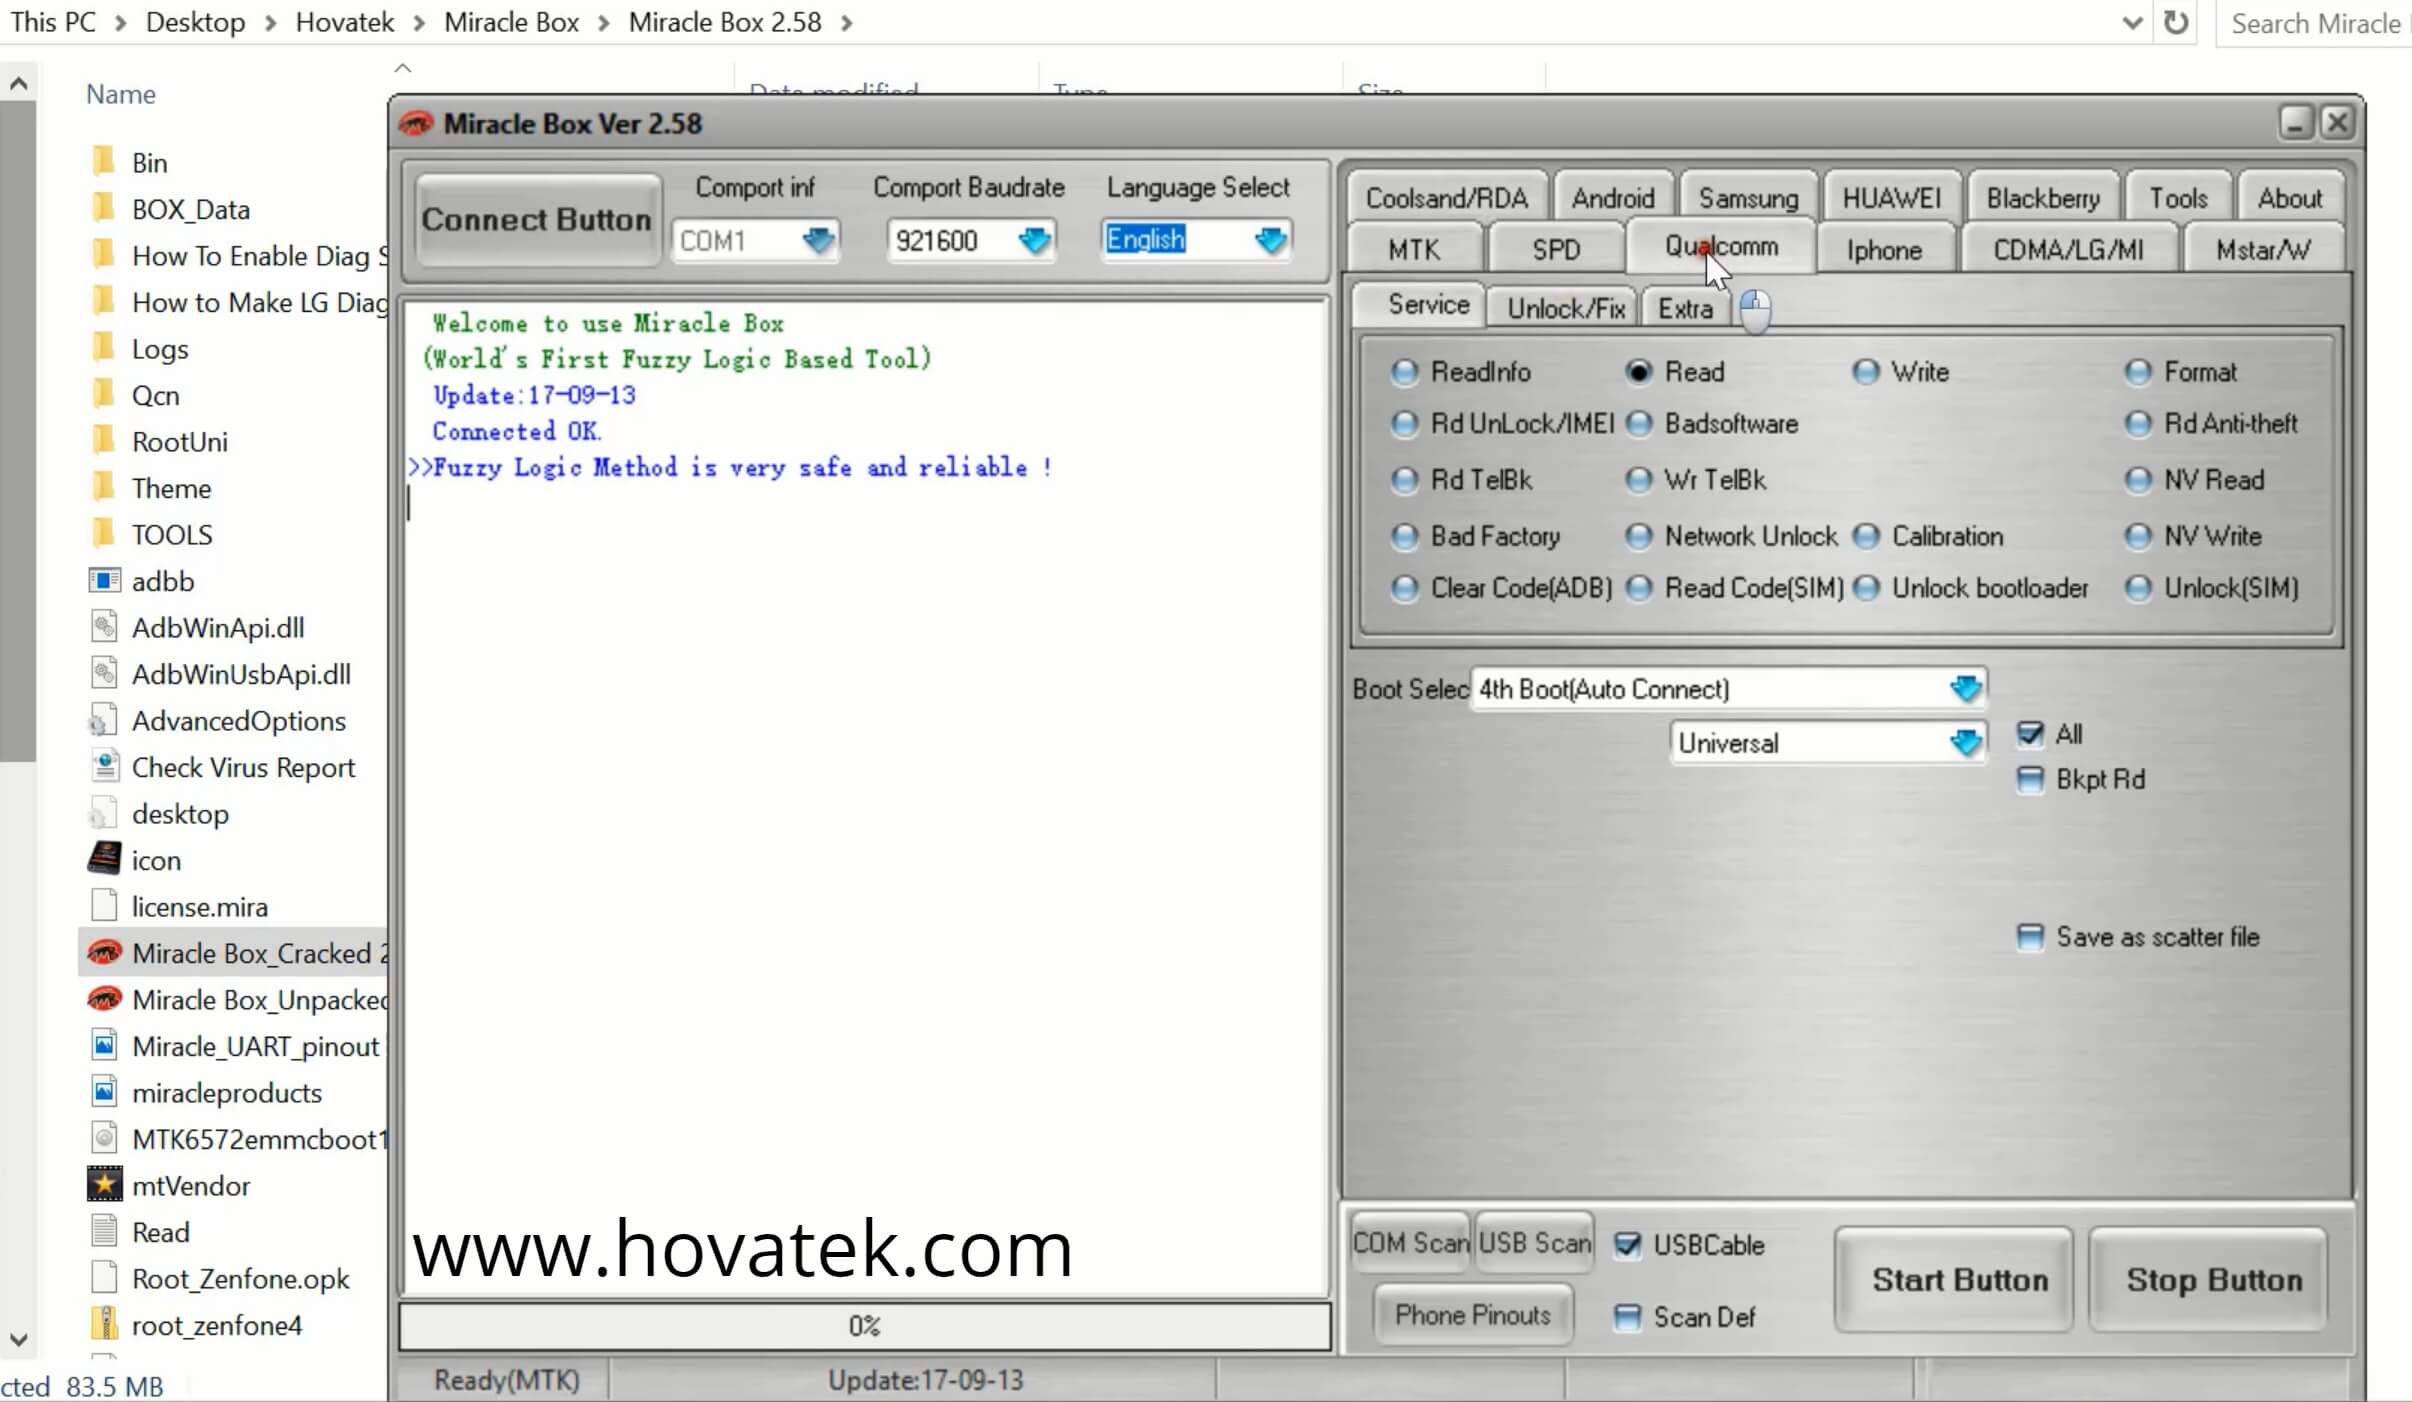
Task: Expand the Miracle Box 2.58 breadcrumb chevron
Action: coord(846,22)
